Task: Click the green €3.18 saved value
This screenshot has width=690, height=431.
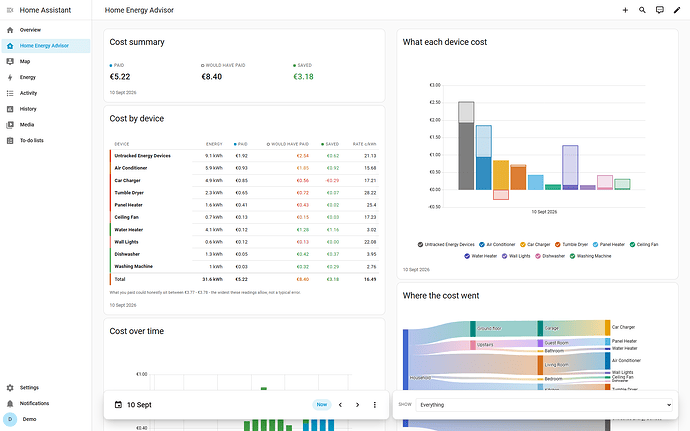Action: (304, 77)
